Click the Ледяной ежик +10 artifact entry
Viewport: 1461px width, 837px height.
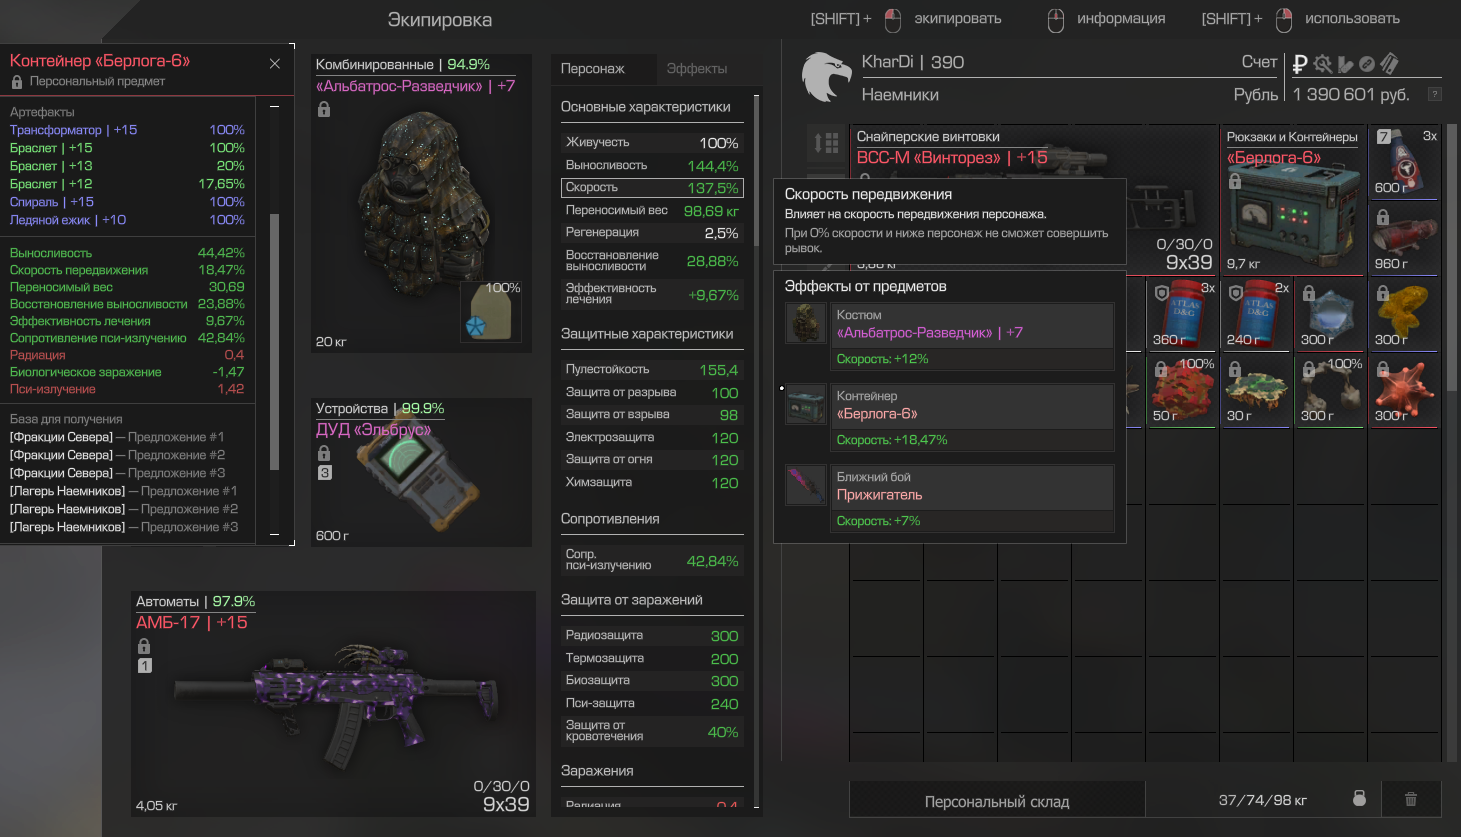pos(127,220)
